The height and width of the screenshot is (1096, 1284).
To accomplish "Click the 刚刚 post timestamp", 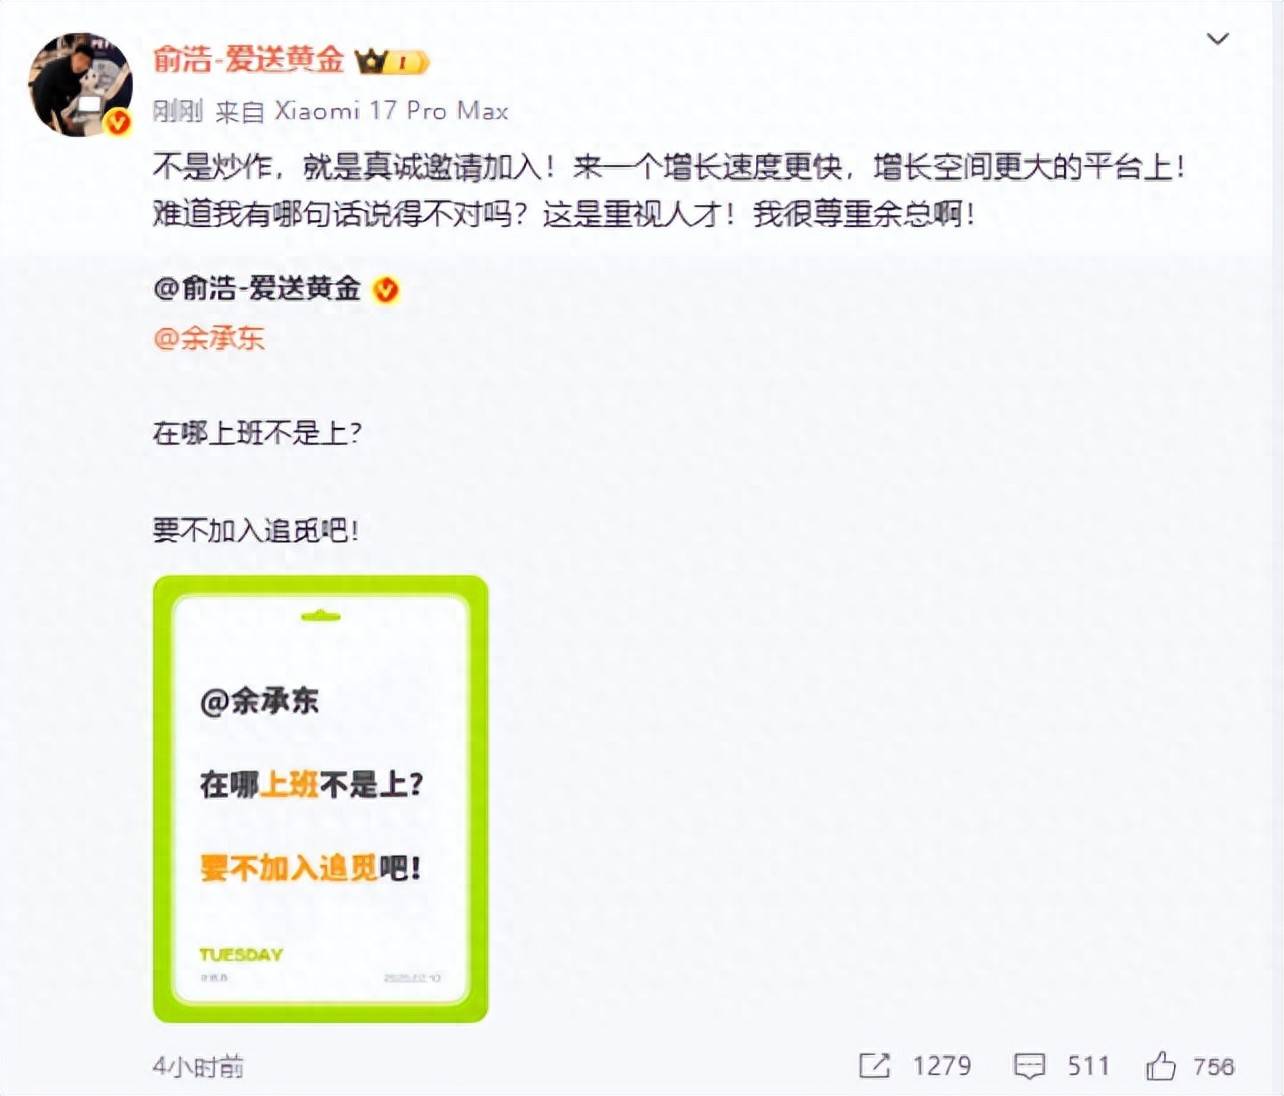I will (178, 111).
